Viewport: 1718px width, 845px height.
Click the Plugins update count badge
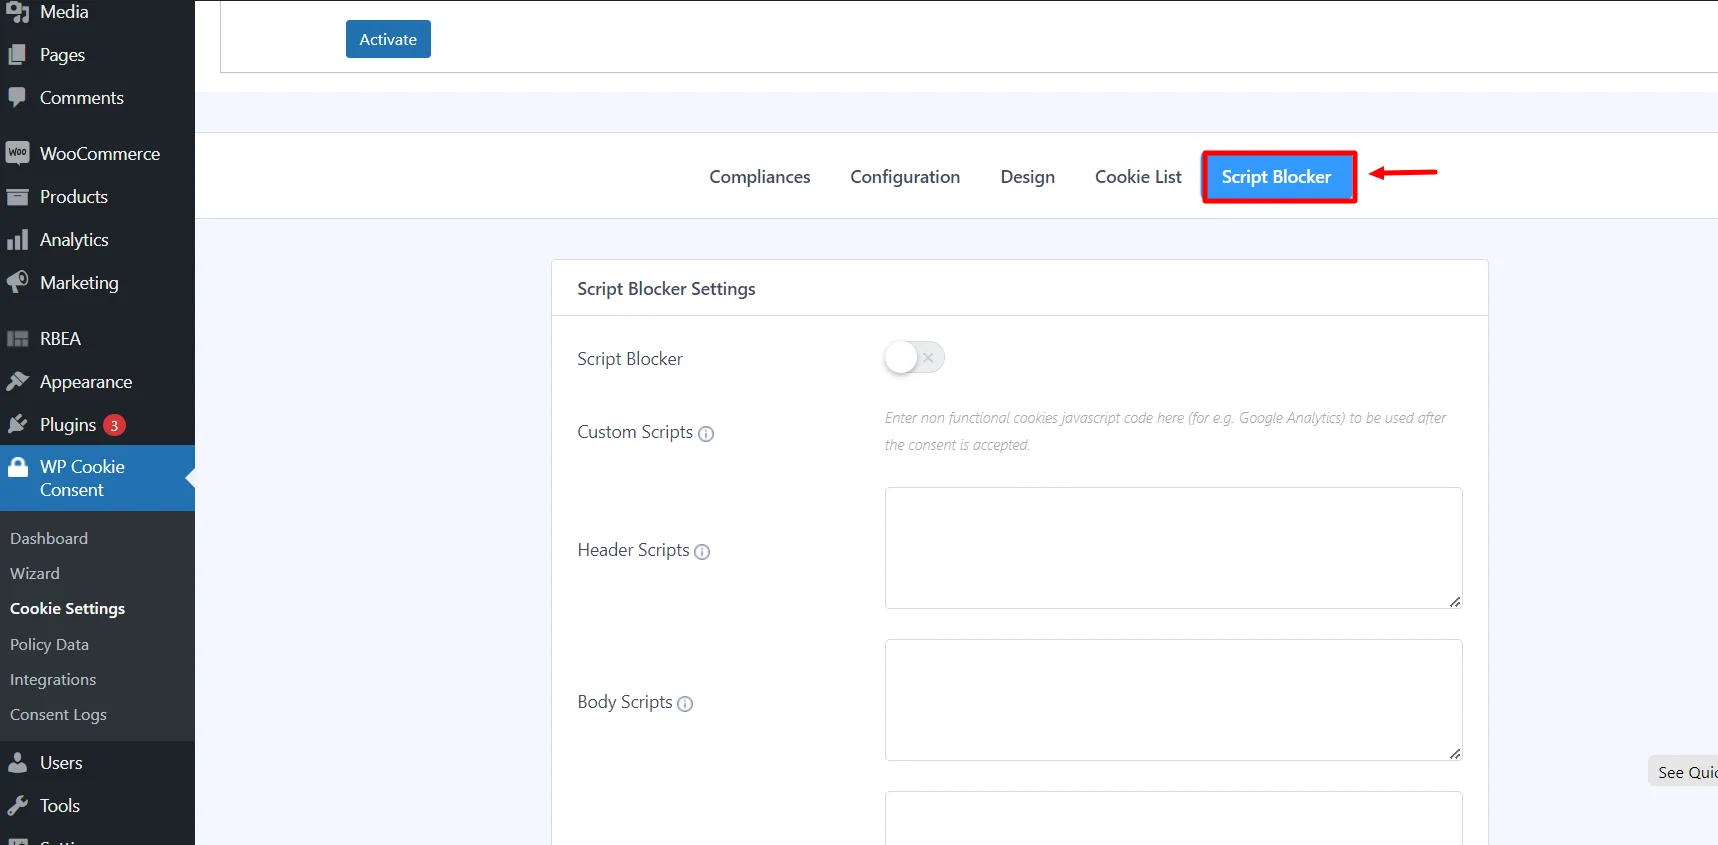(114, 425)
